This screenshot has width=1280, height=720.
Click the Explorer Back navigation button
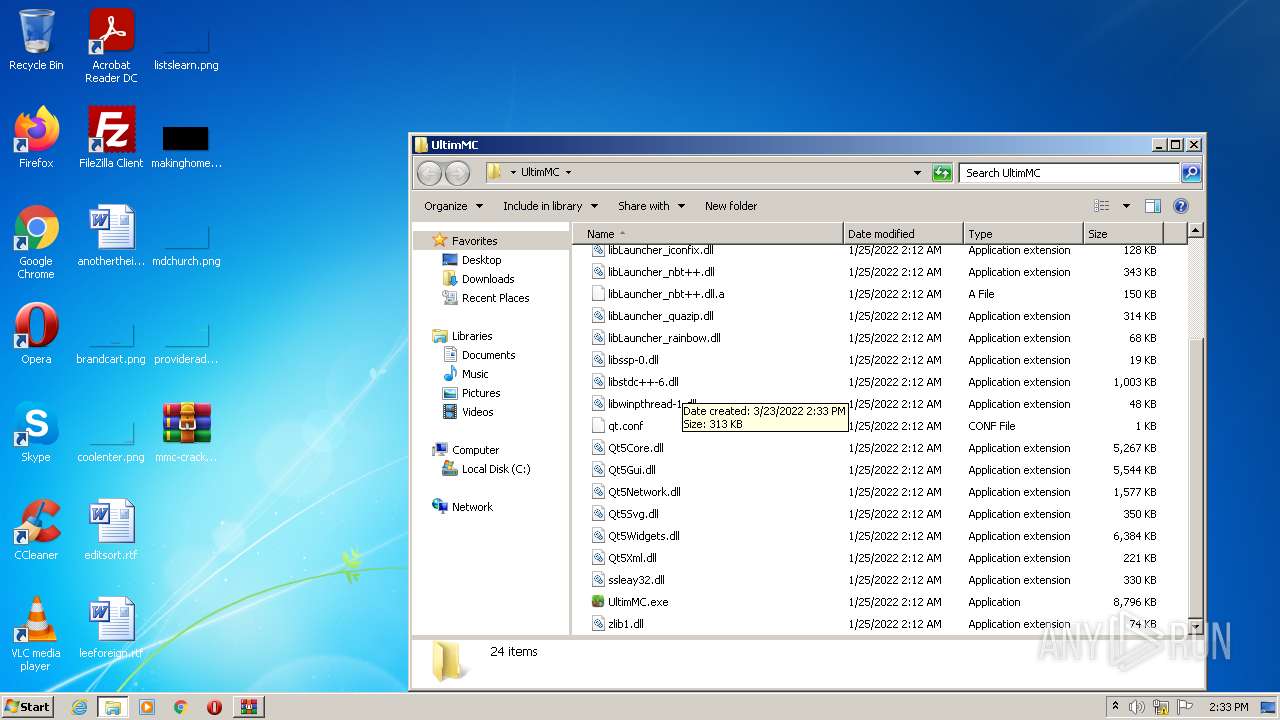pos(429,173)
